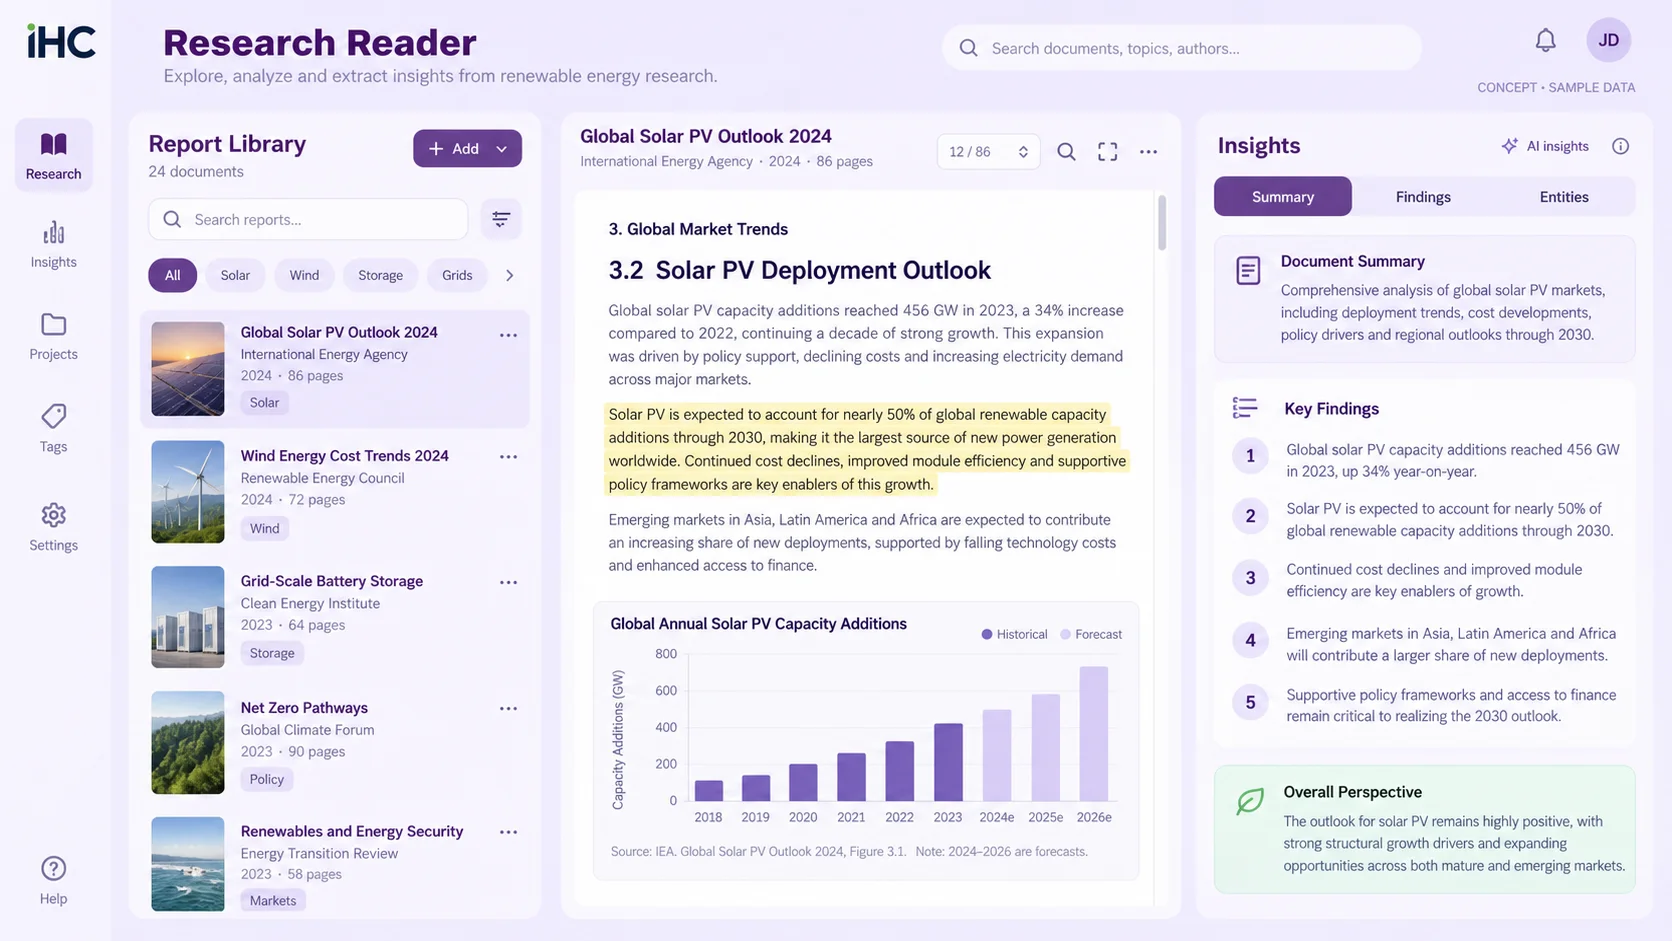This screenshot has height=941, width=1672.
Task: Open more options for Grid-Scale Battery Storage
Action: coord(508,582)
